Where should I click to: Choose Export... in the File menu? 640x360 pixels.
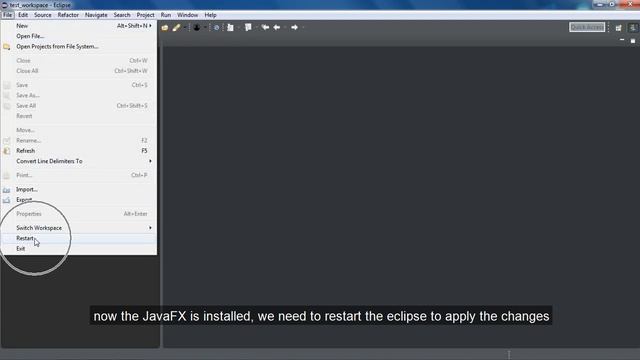coord(79,200)
